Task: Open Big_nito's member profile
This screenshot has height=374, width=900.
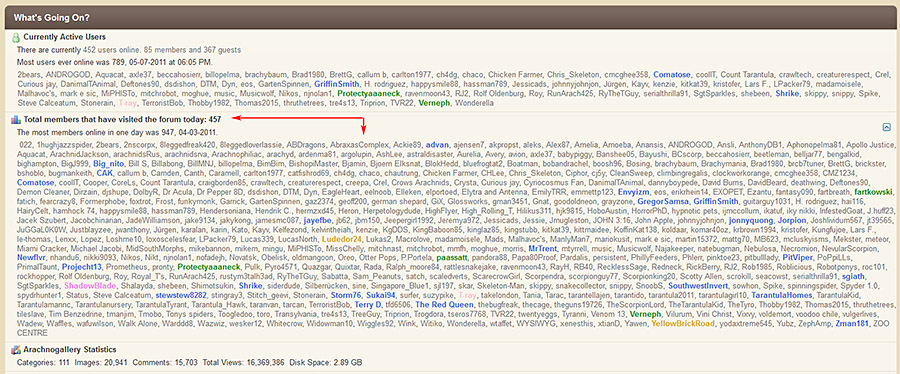Action: click(x=108, y=163)
